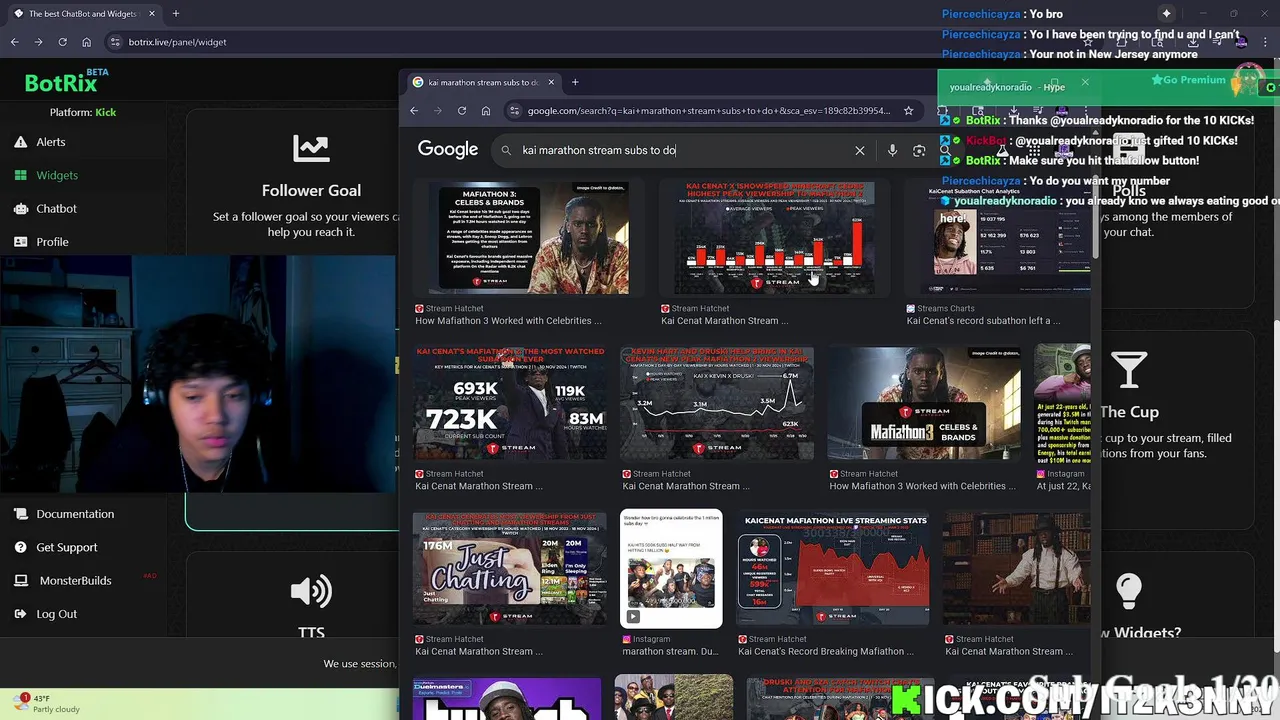The image size is (1280, 720).
Task: Click the lightbulb new widgets icon
Action: click(1128, 591)
